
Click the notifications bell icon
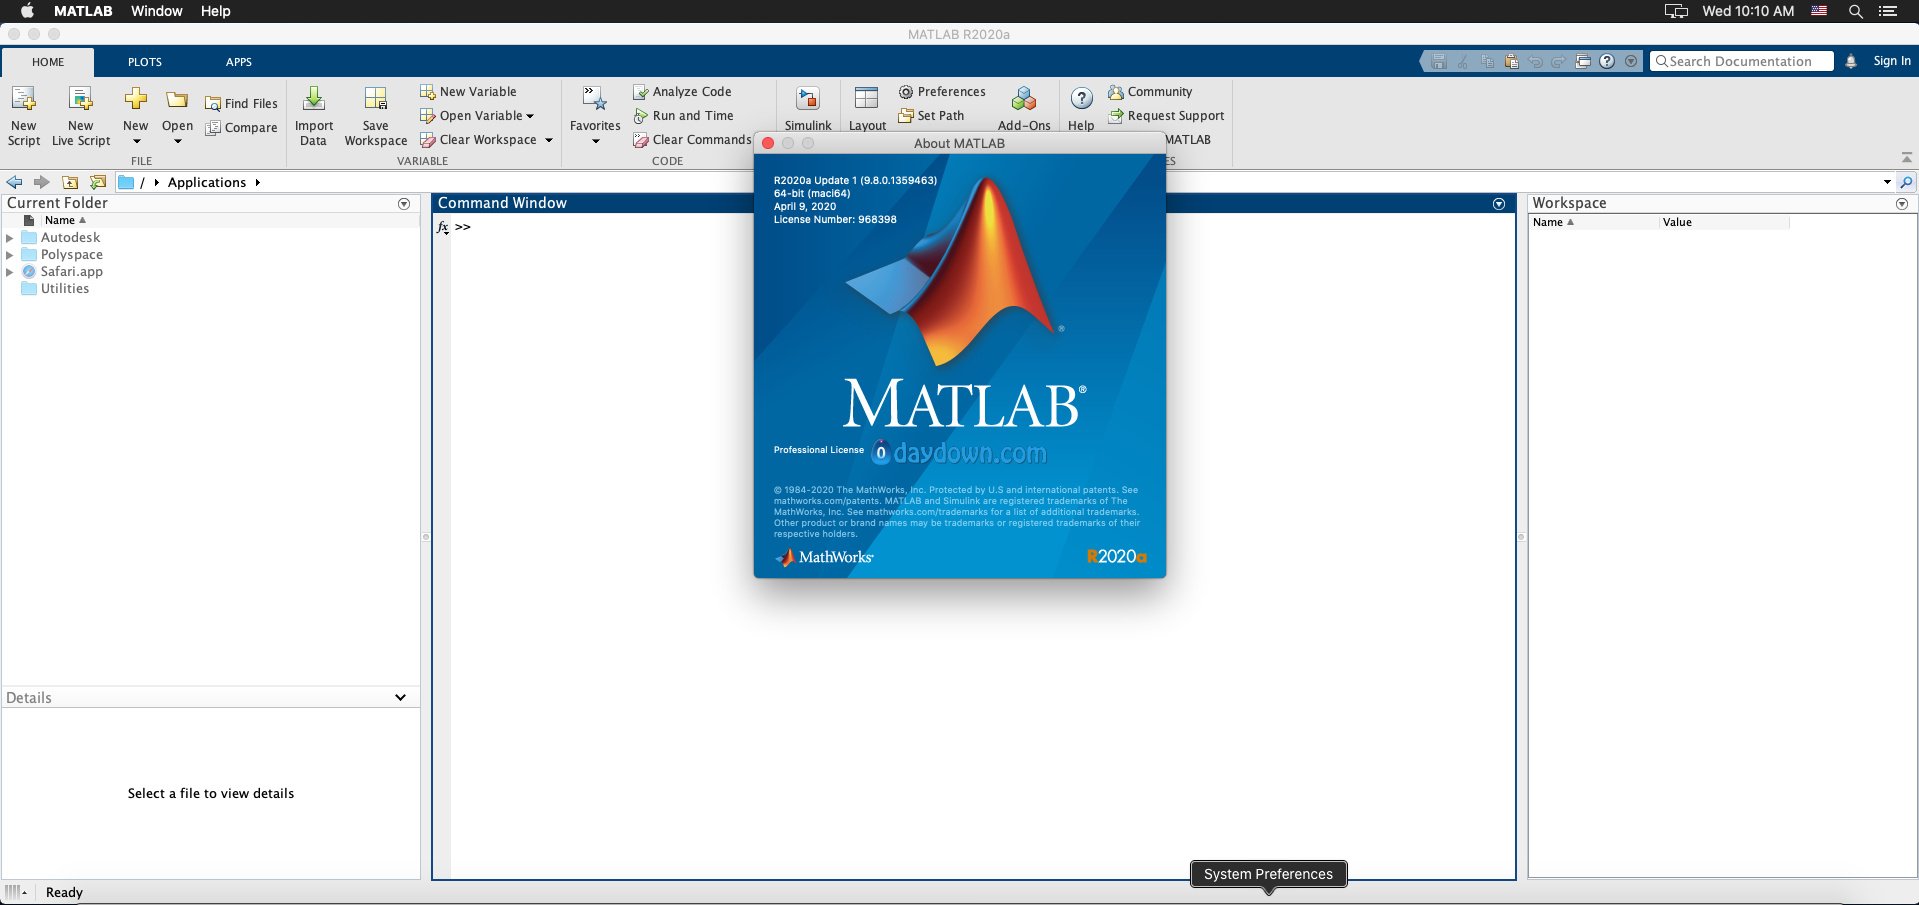(1851, 61)
